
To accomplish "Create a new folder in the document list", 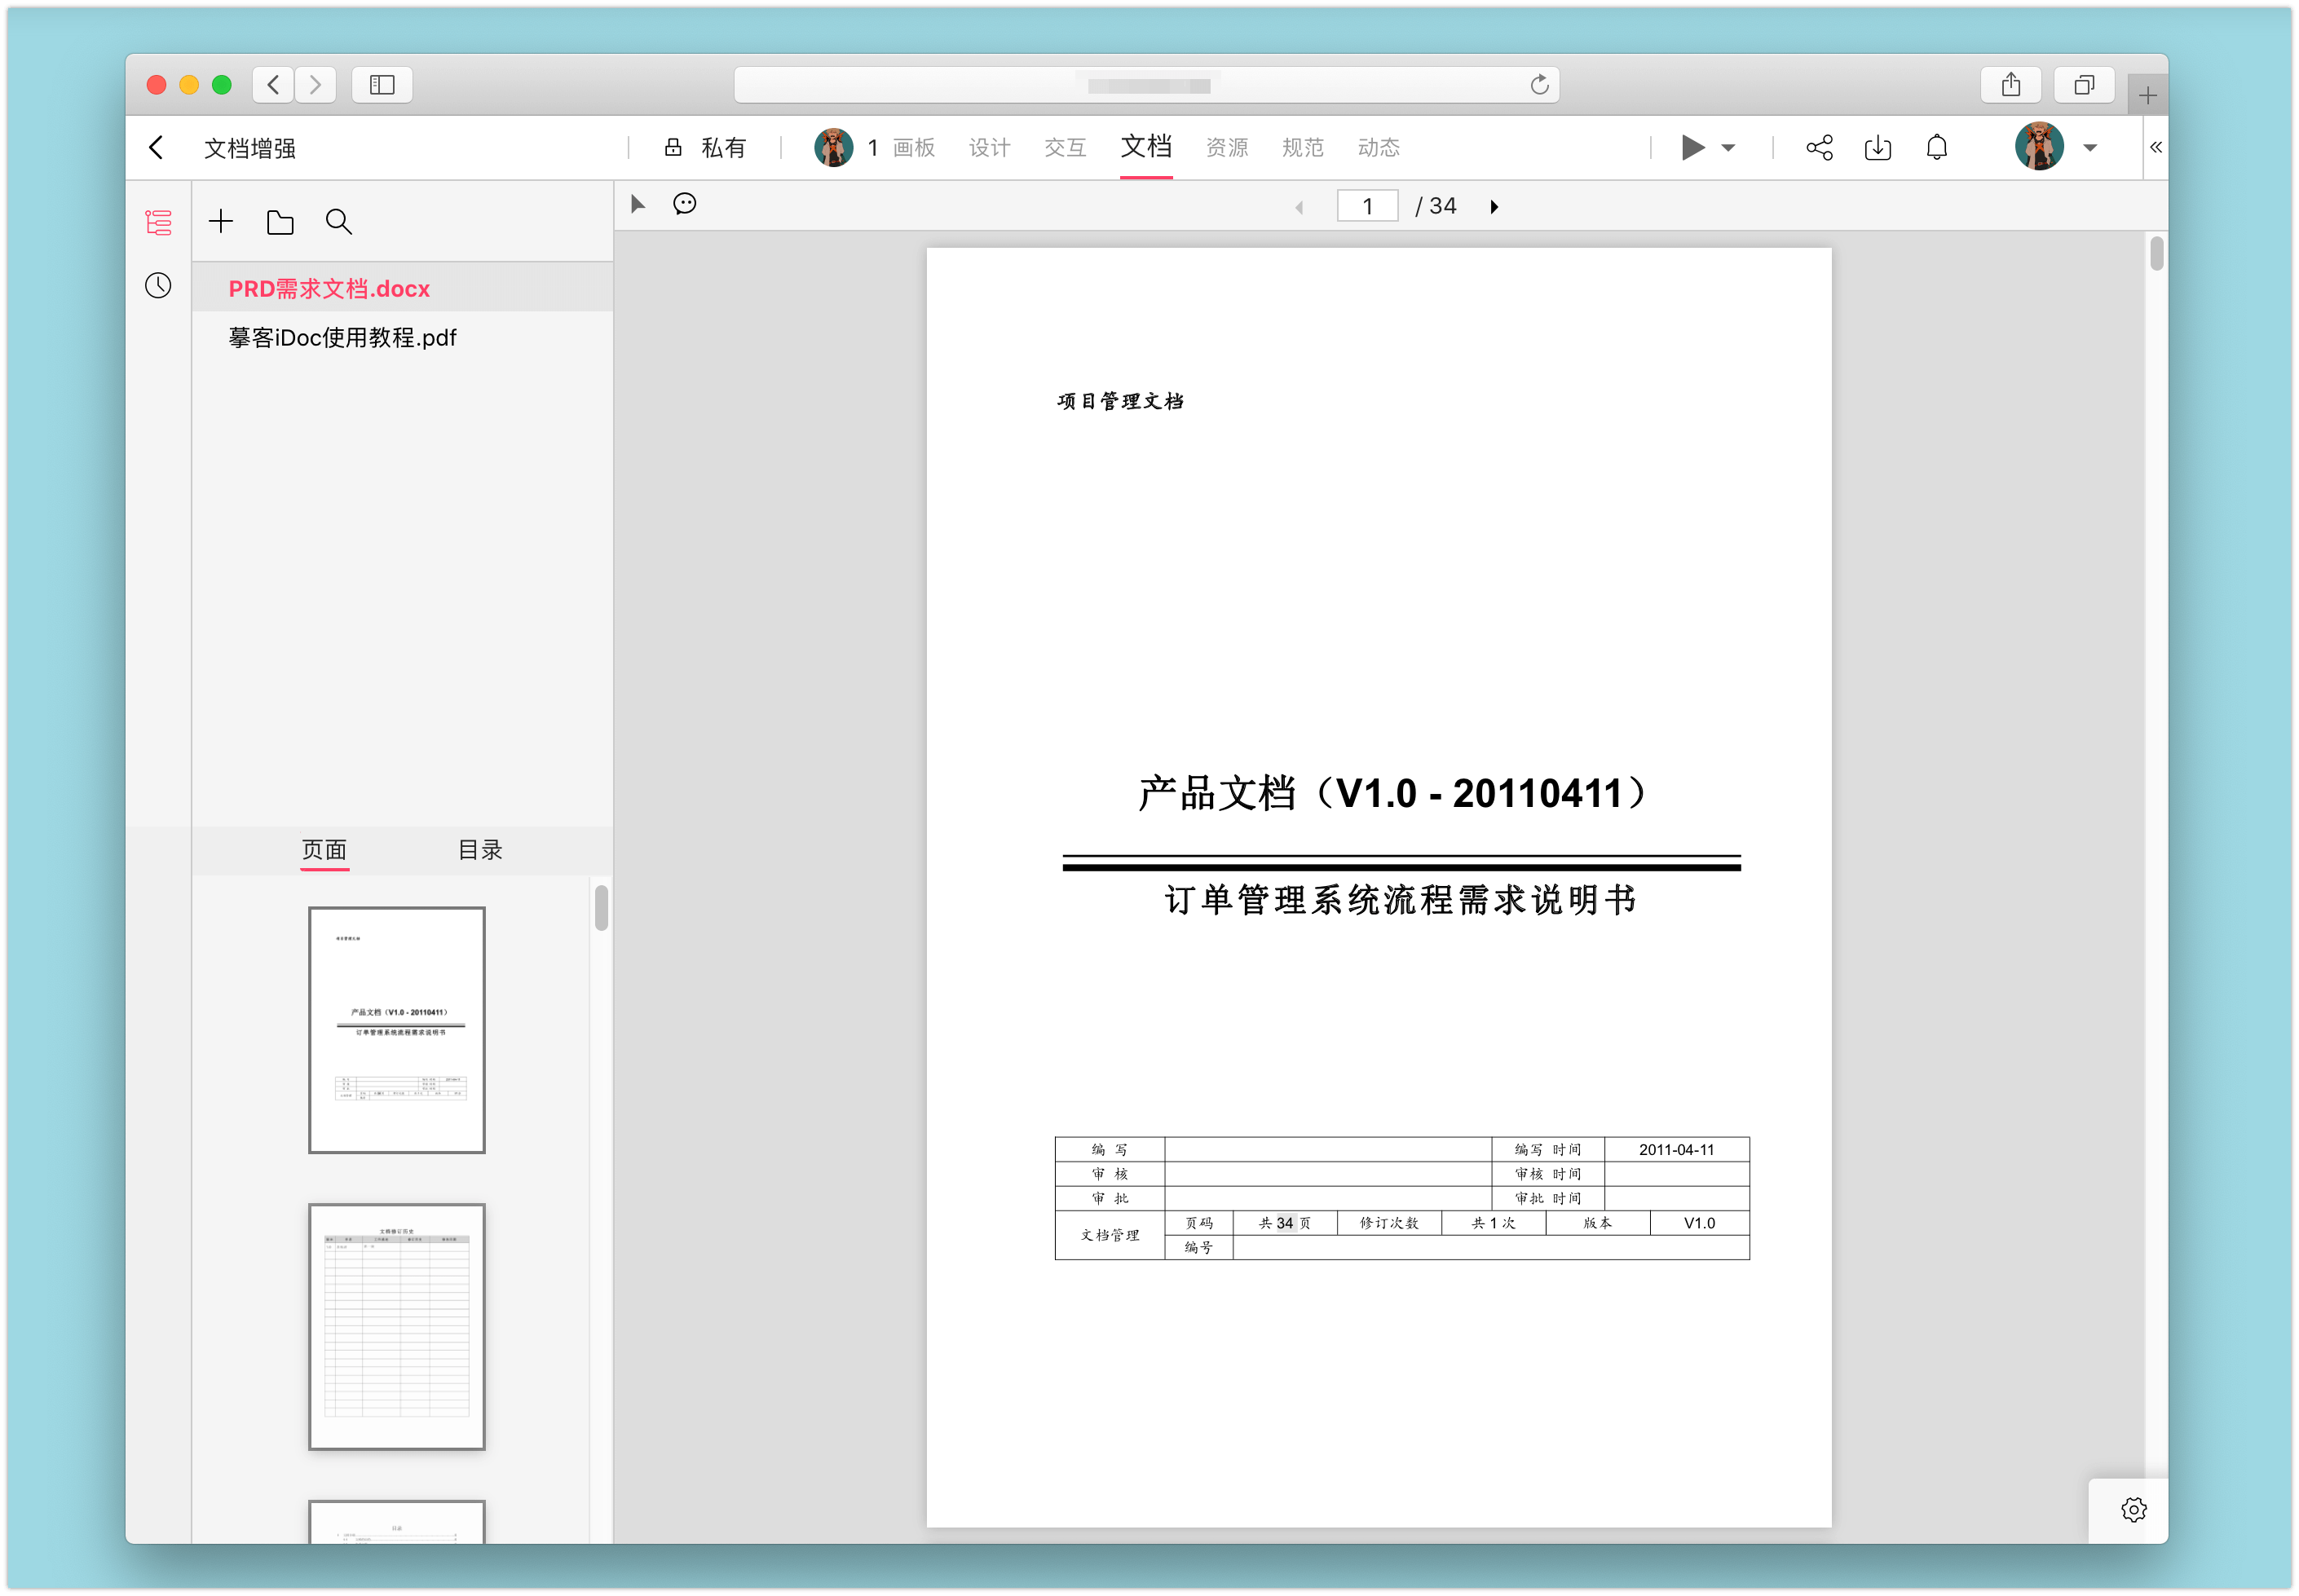I will (280, 222).
